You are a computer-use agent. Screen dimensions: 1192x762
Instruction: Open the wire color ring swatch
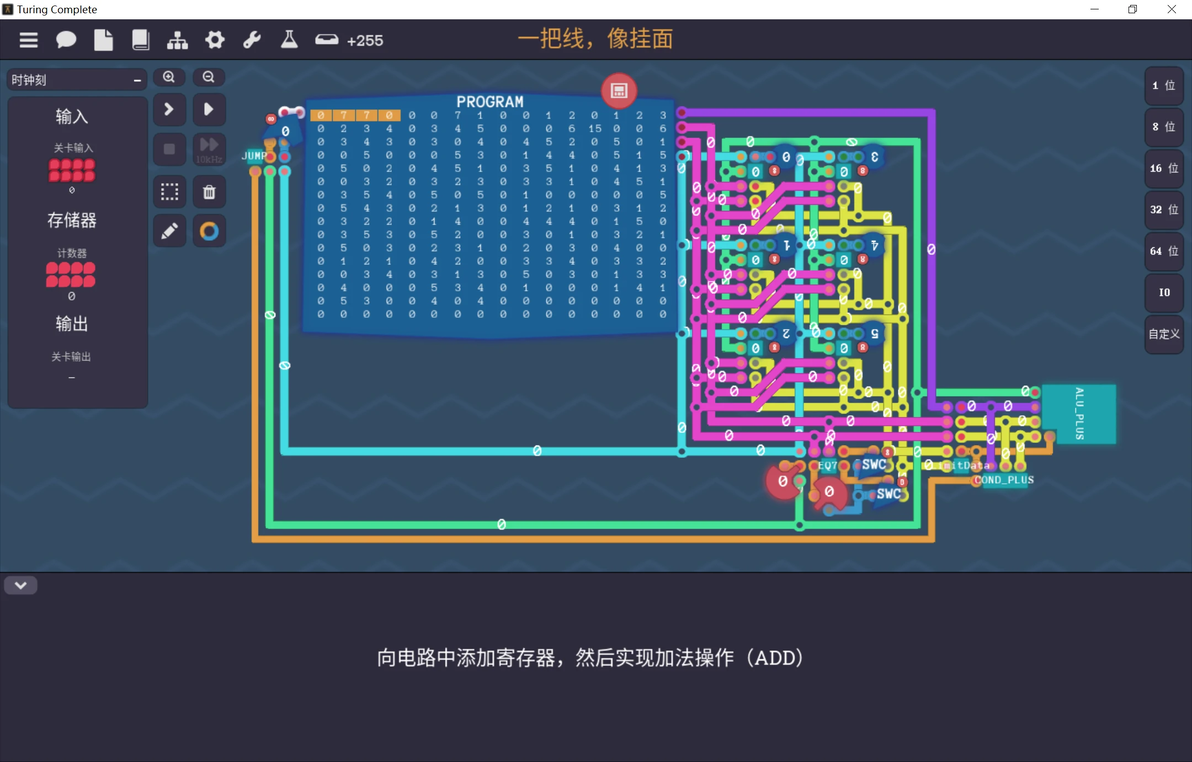click(209, 230)
